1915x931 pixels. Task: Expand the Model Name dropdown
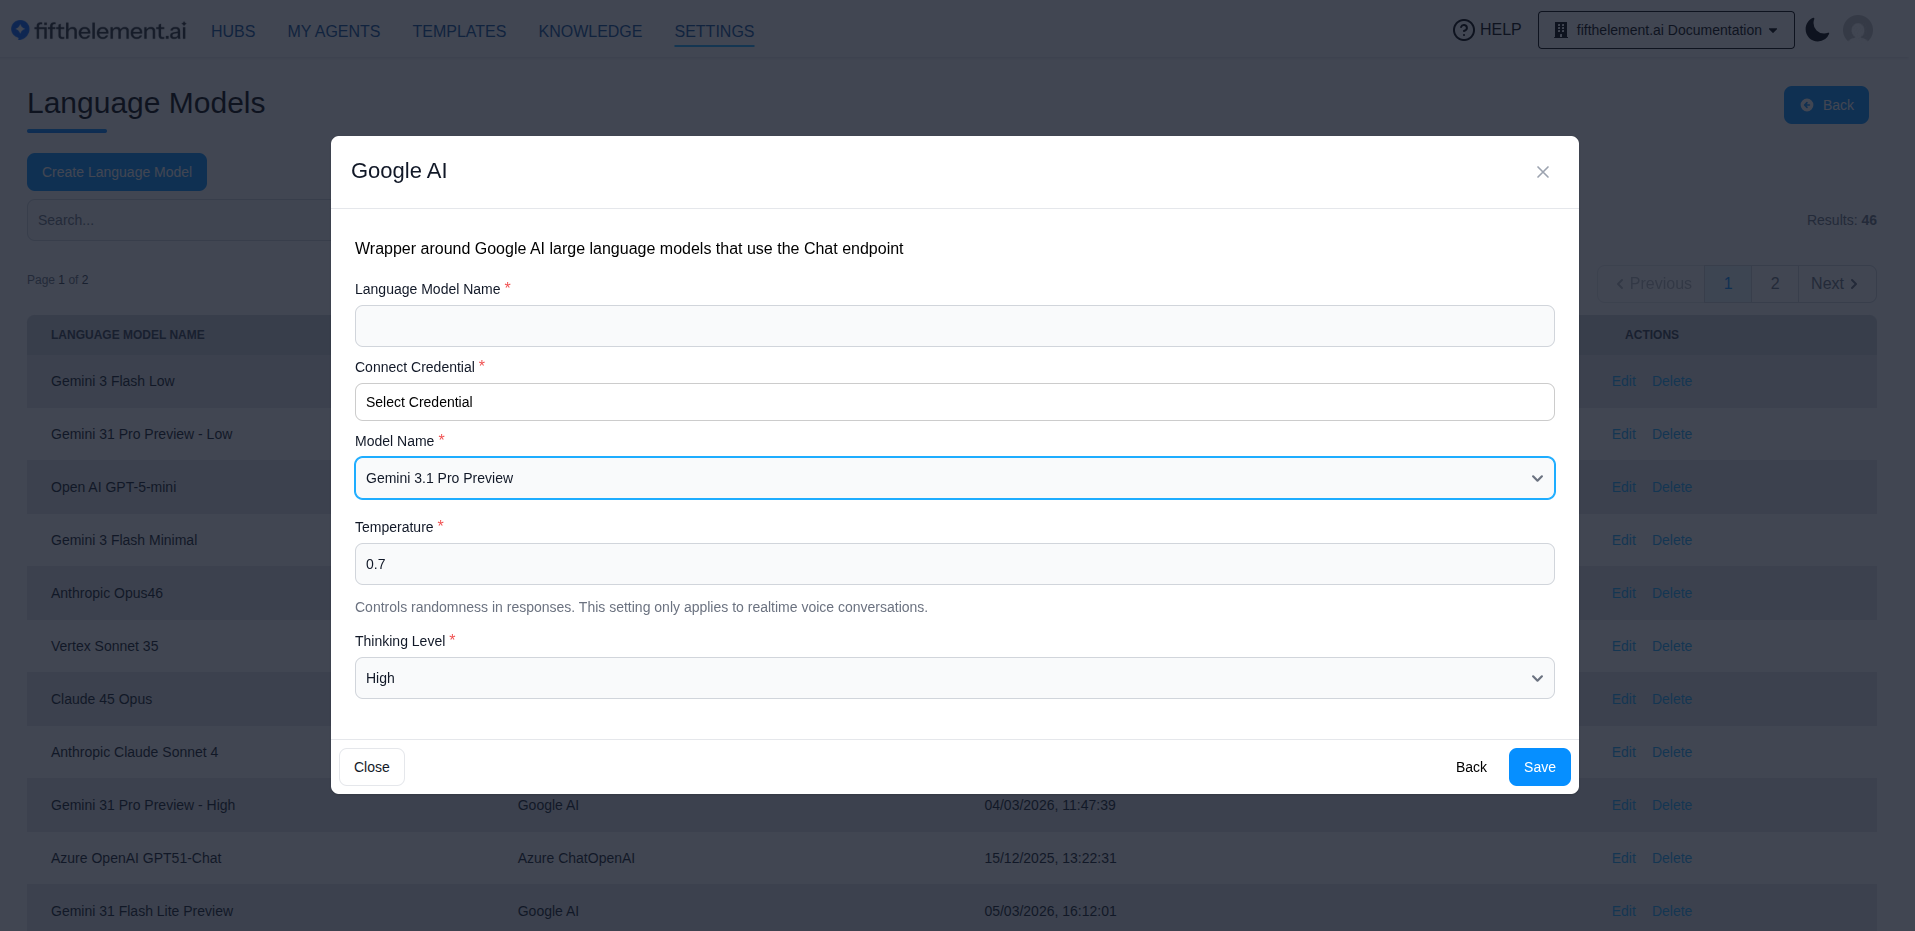(x=954, y=478)
